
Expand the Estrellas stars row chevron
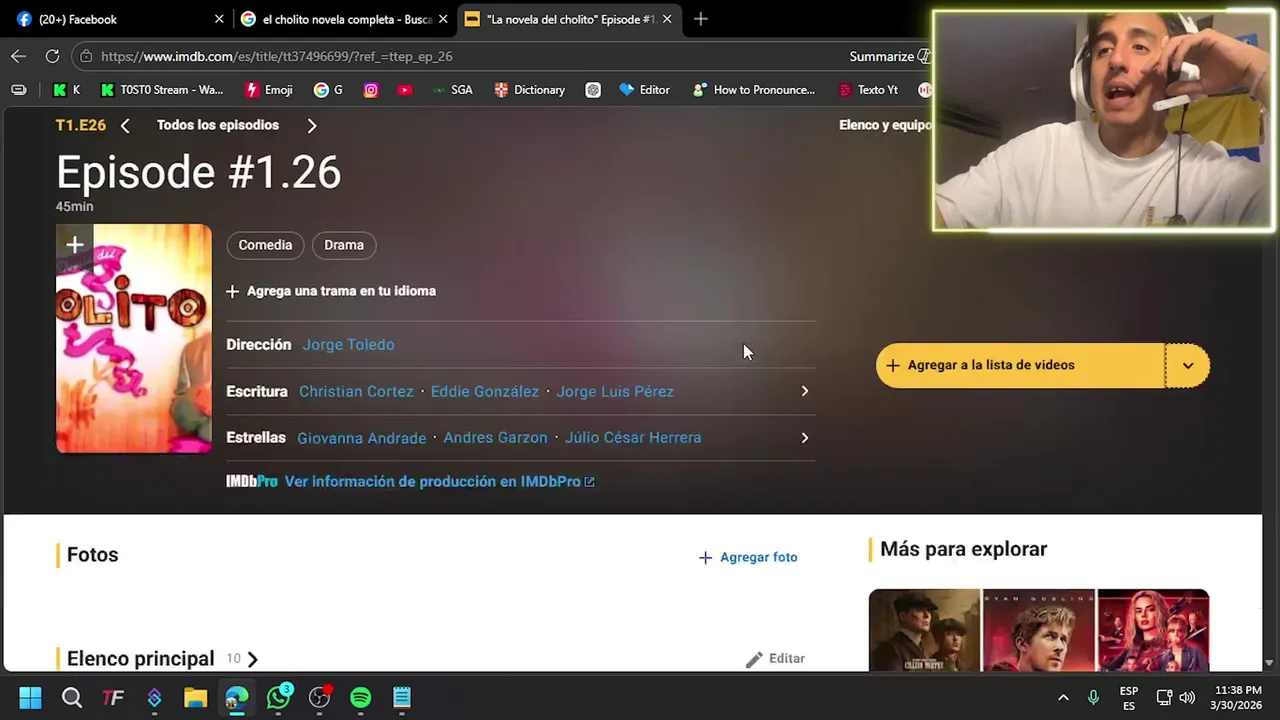point(804,437)
